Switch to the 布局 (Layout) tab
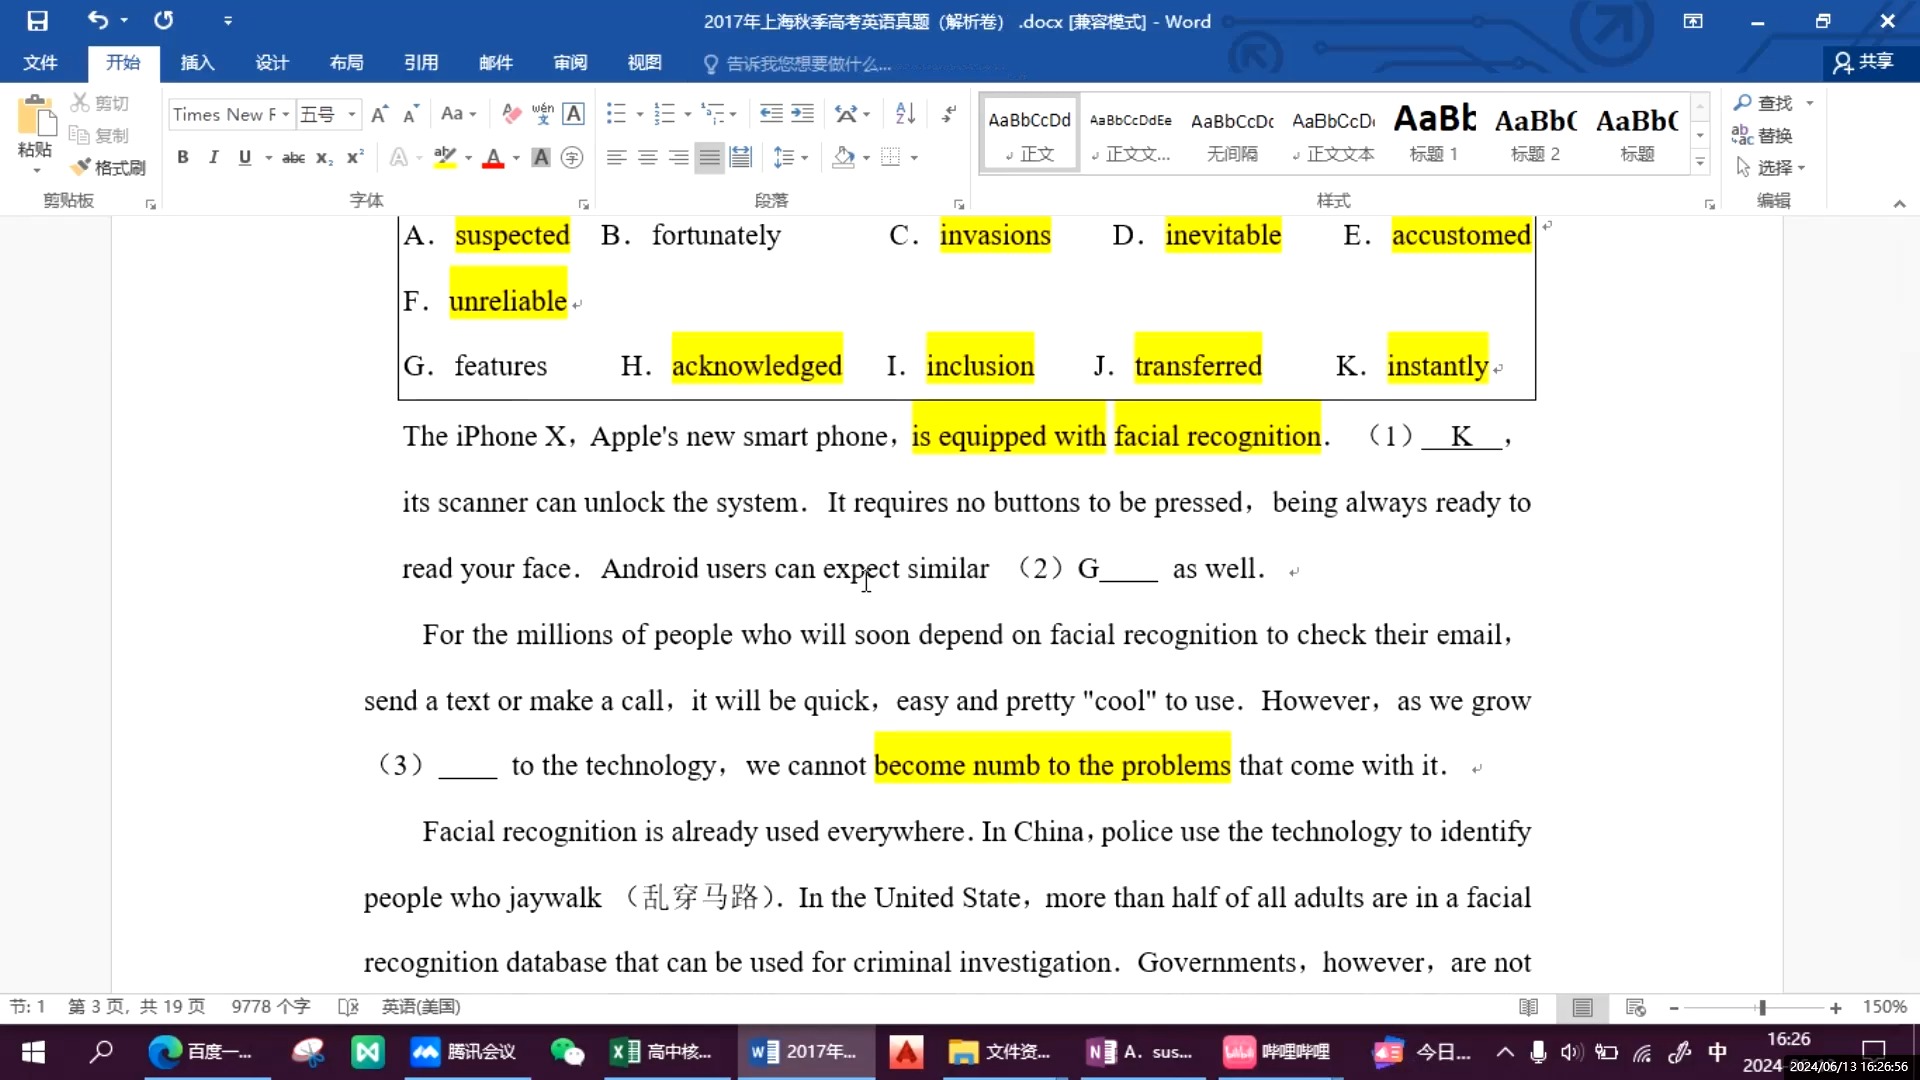The image size is (1920, 1080). (x=346, y=63)
